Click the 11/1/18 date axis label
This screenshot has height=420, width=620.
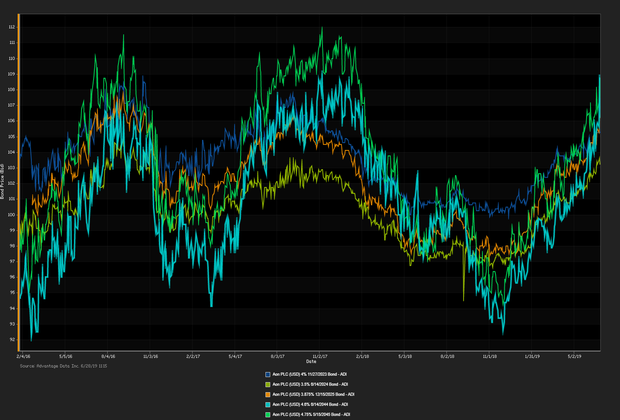click(x=490, y=356)
